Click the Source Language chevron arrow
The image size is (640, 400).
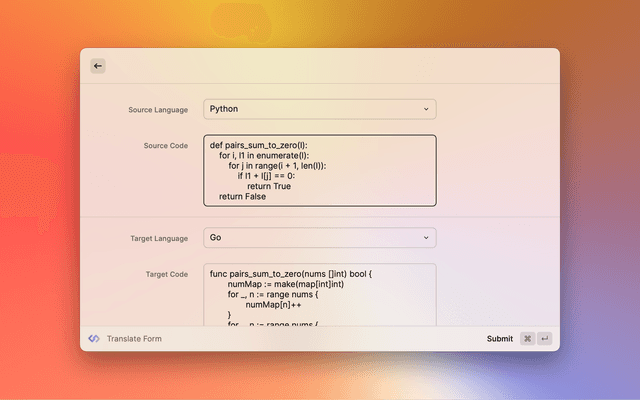[425, 109]
